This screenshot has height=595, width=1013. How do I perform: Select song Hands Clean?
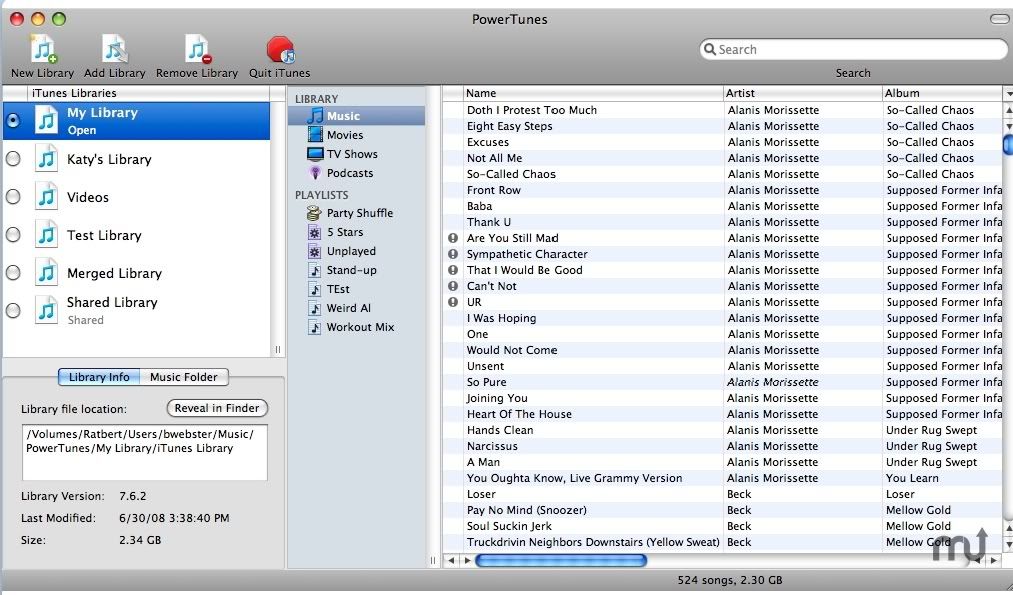[x=500, y=430]
